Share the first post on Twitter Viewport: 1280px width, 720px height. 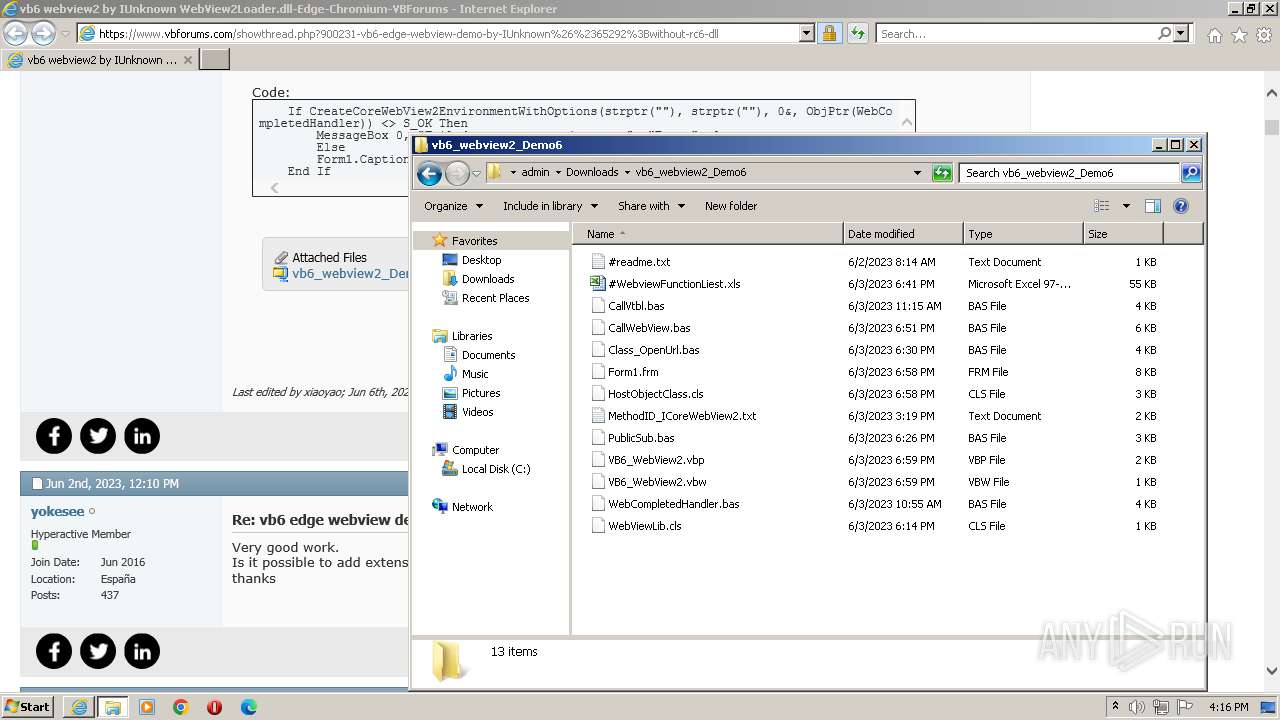pos(98,436)
